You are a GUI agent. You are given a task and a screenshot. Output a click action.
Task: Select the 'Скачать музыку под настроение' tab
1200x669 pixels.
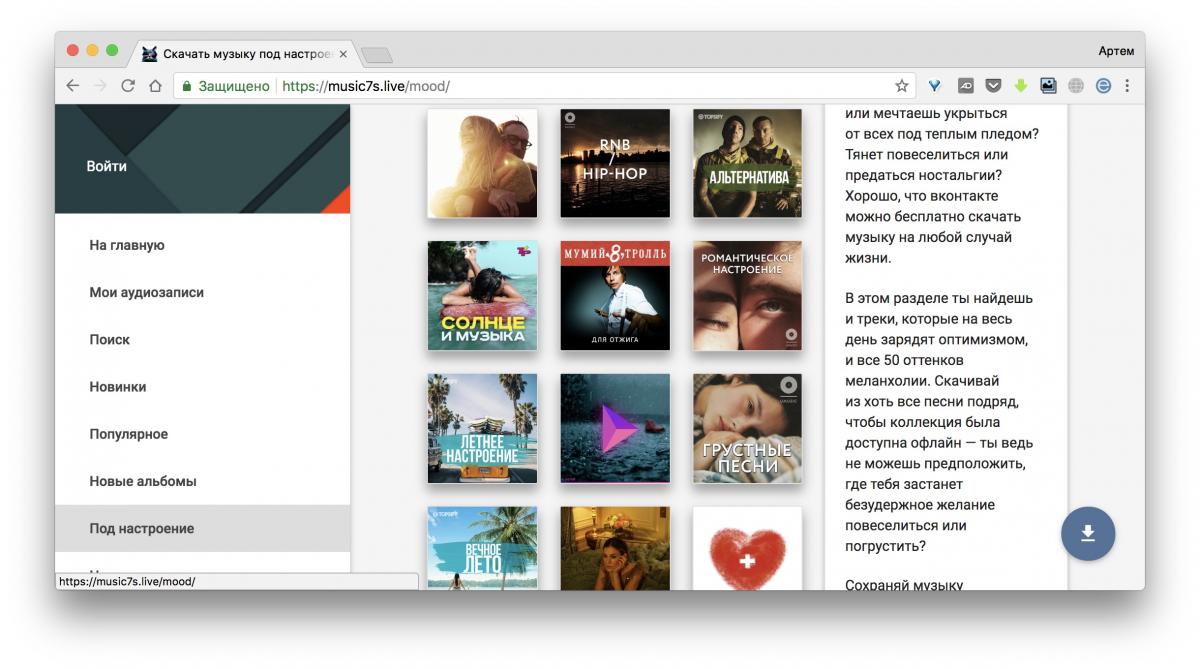point(245,54)
